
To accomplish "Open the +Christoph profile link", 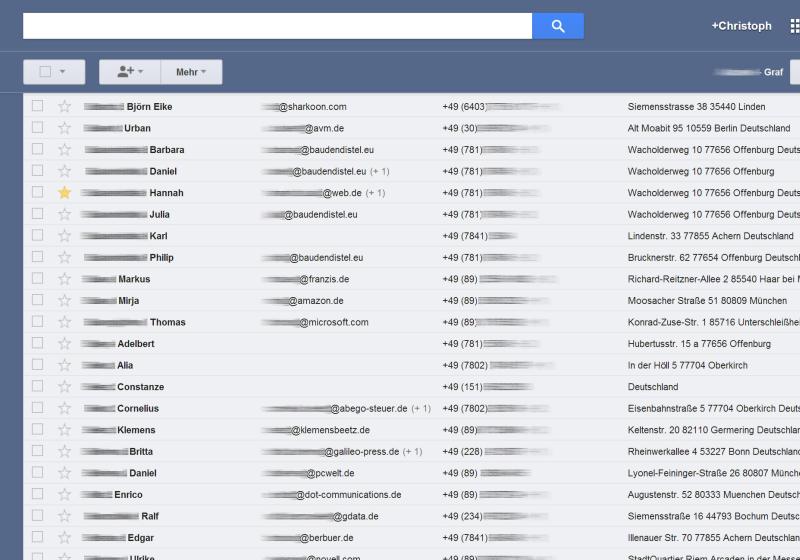I will click(741, 26).
